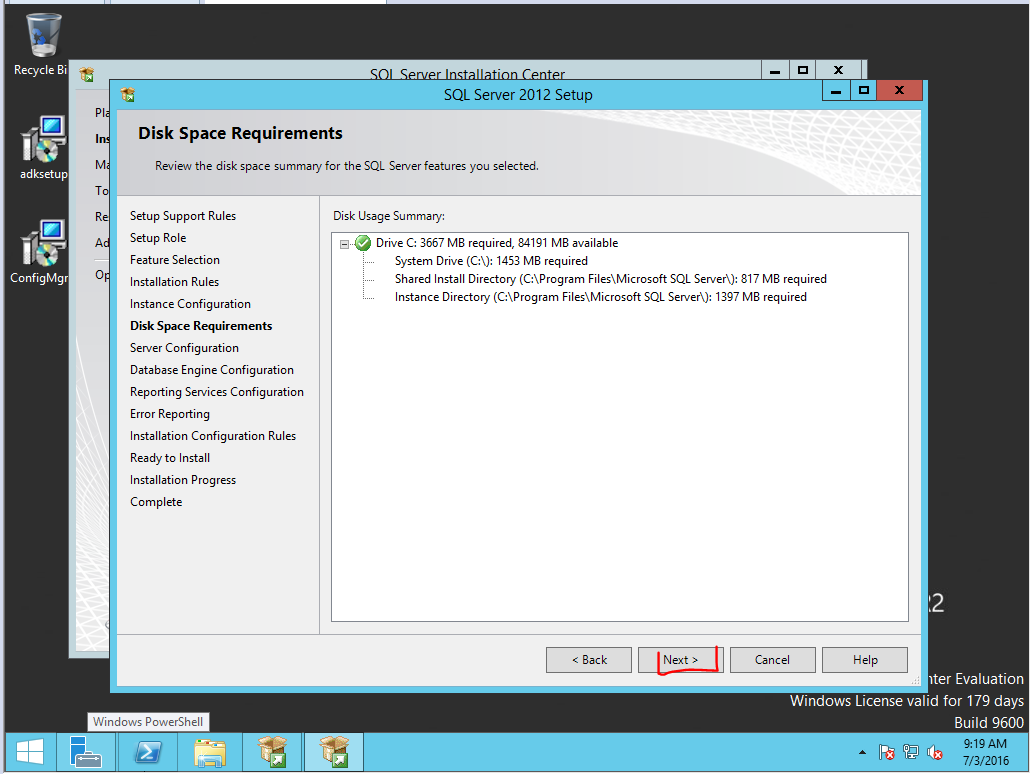Click the Setup Role step
The height and width of the screenshot is (774, 1031).
158,238
